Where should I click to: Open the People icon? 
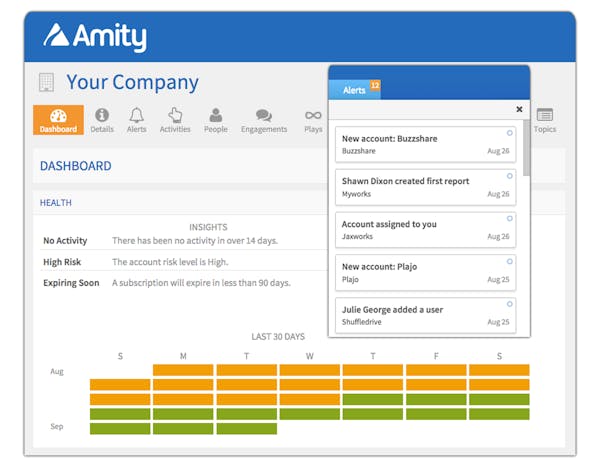[216, 115]
